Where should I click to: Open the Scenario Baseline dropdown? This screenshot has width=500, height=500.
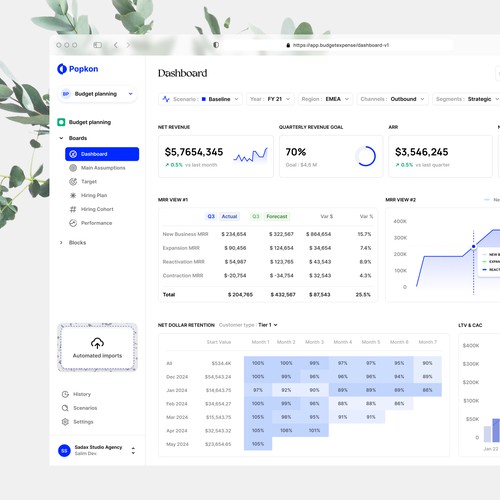pos(200,99)
